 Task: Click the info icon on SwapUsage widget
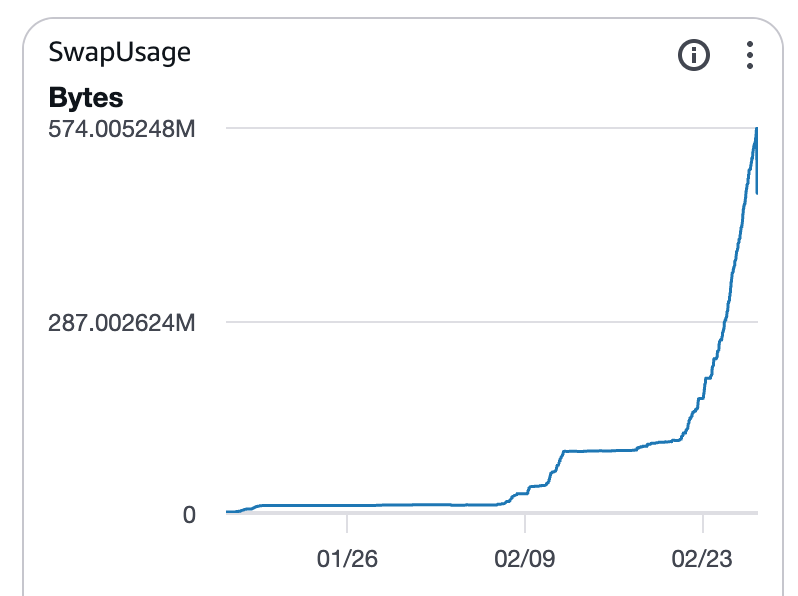click(x=693, y=55)
